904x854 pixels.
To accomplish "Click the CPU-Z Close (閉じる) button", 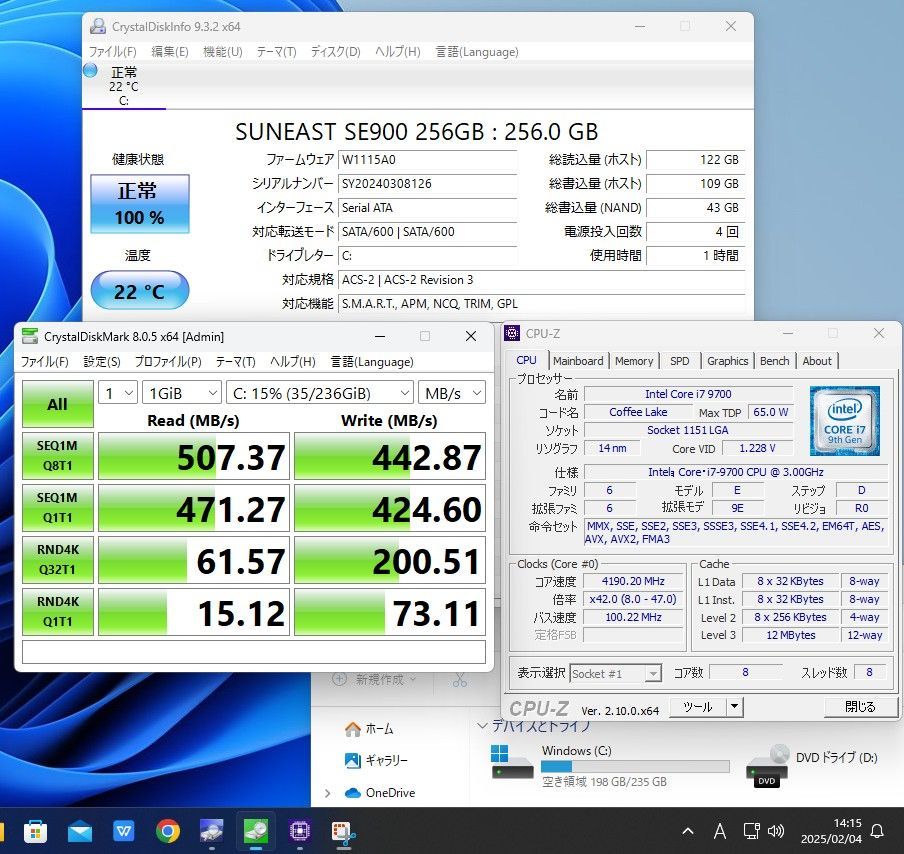I will [860, 706].
